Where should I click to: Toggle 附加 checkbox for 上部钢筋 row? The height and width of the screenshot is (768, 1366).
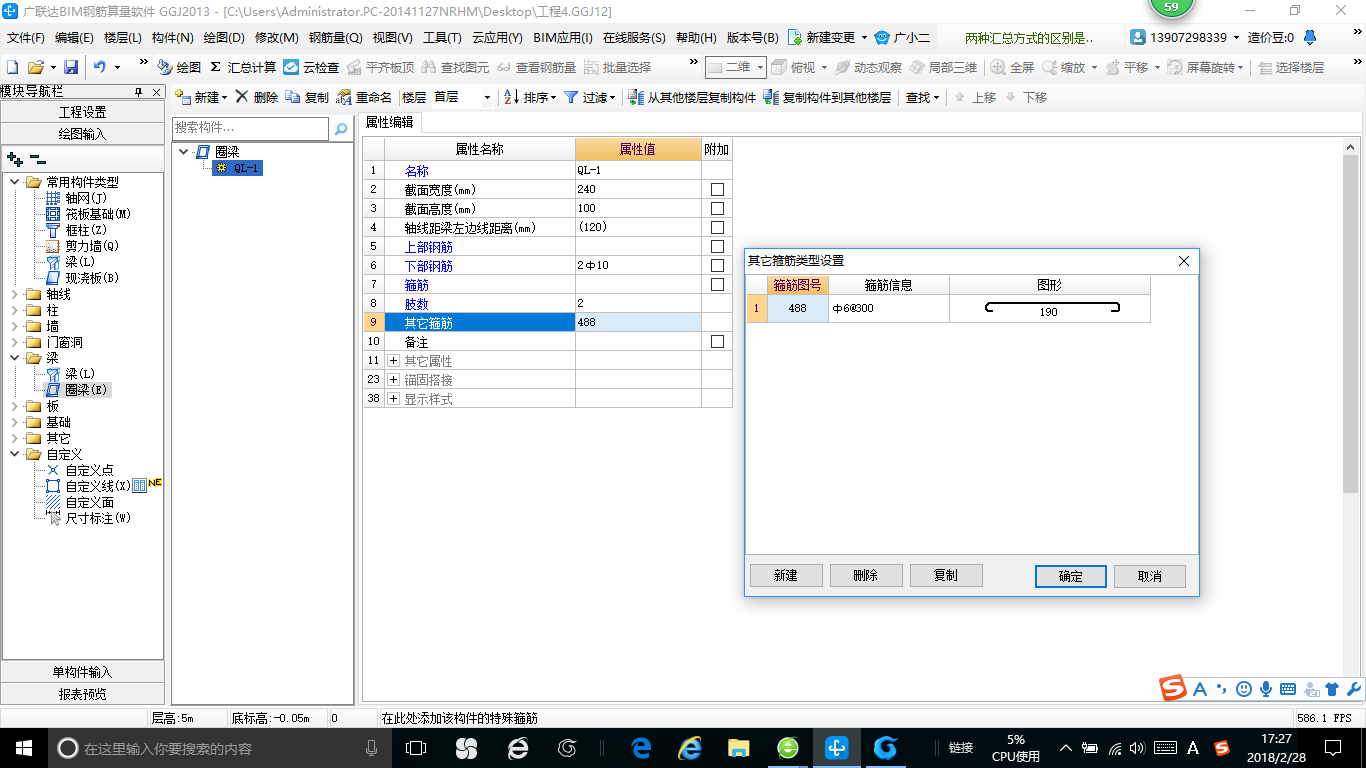pos(717,246)
